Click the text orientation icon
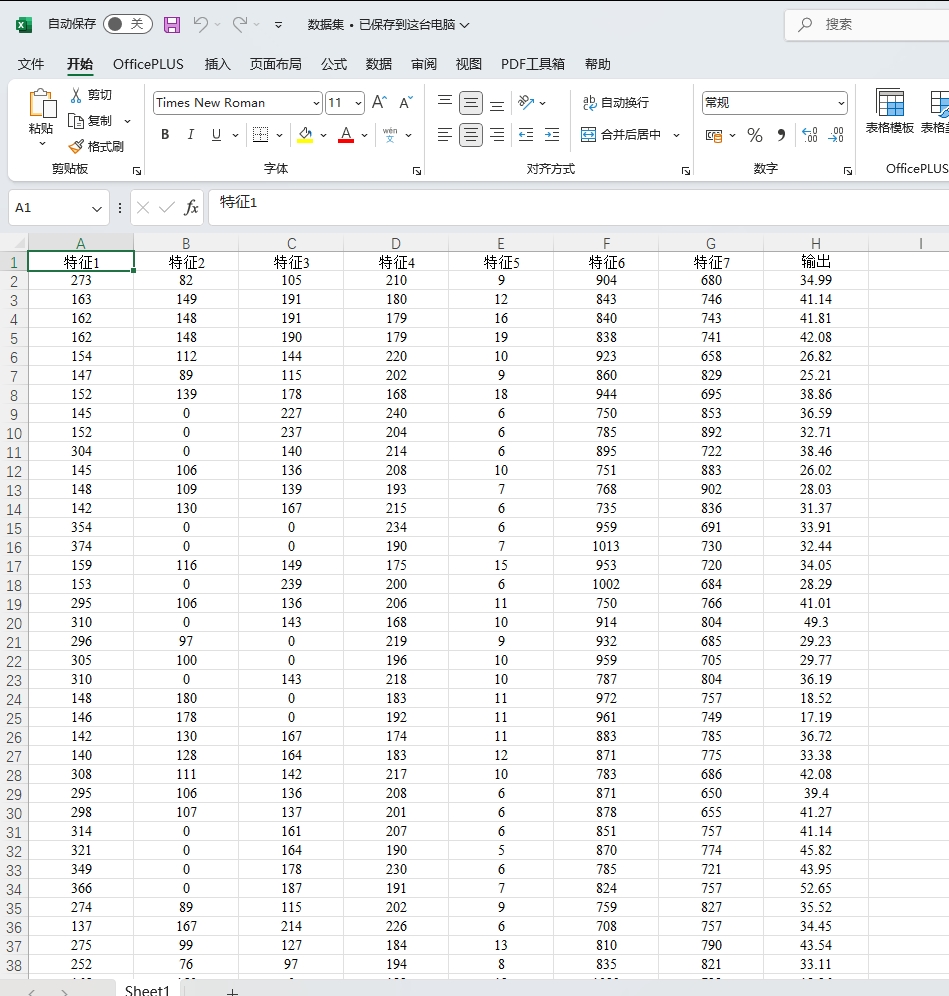 (526, 102)
